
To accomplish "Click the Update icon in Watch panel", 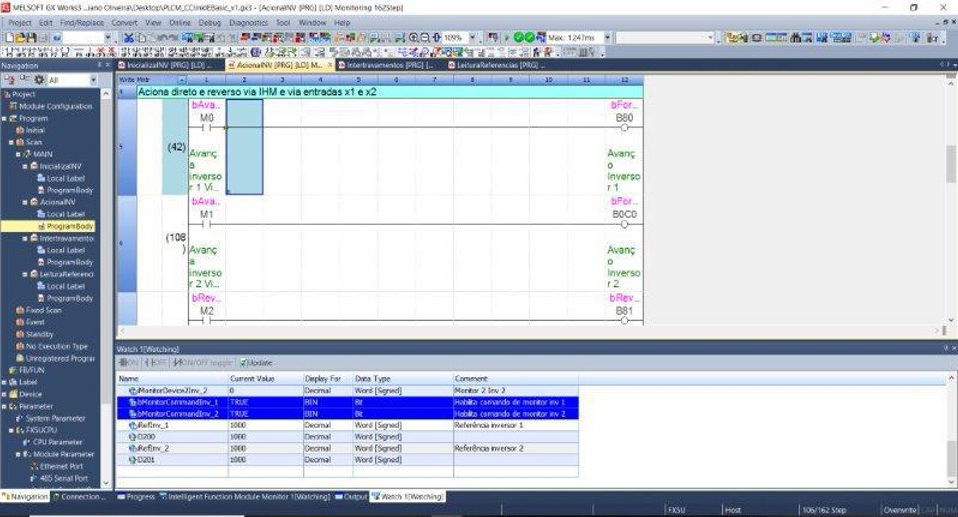I will pos(255,362).
